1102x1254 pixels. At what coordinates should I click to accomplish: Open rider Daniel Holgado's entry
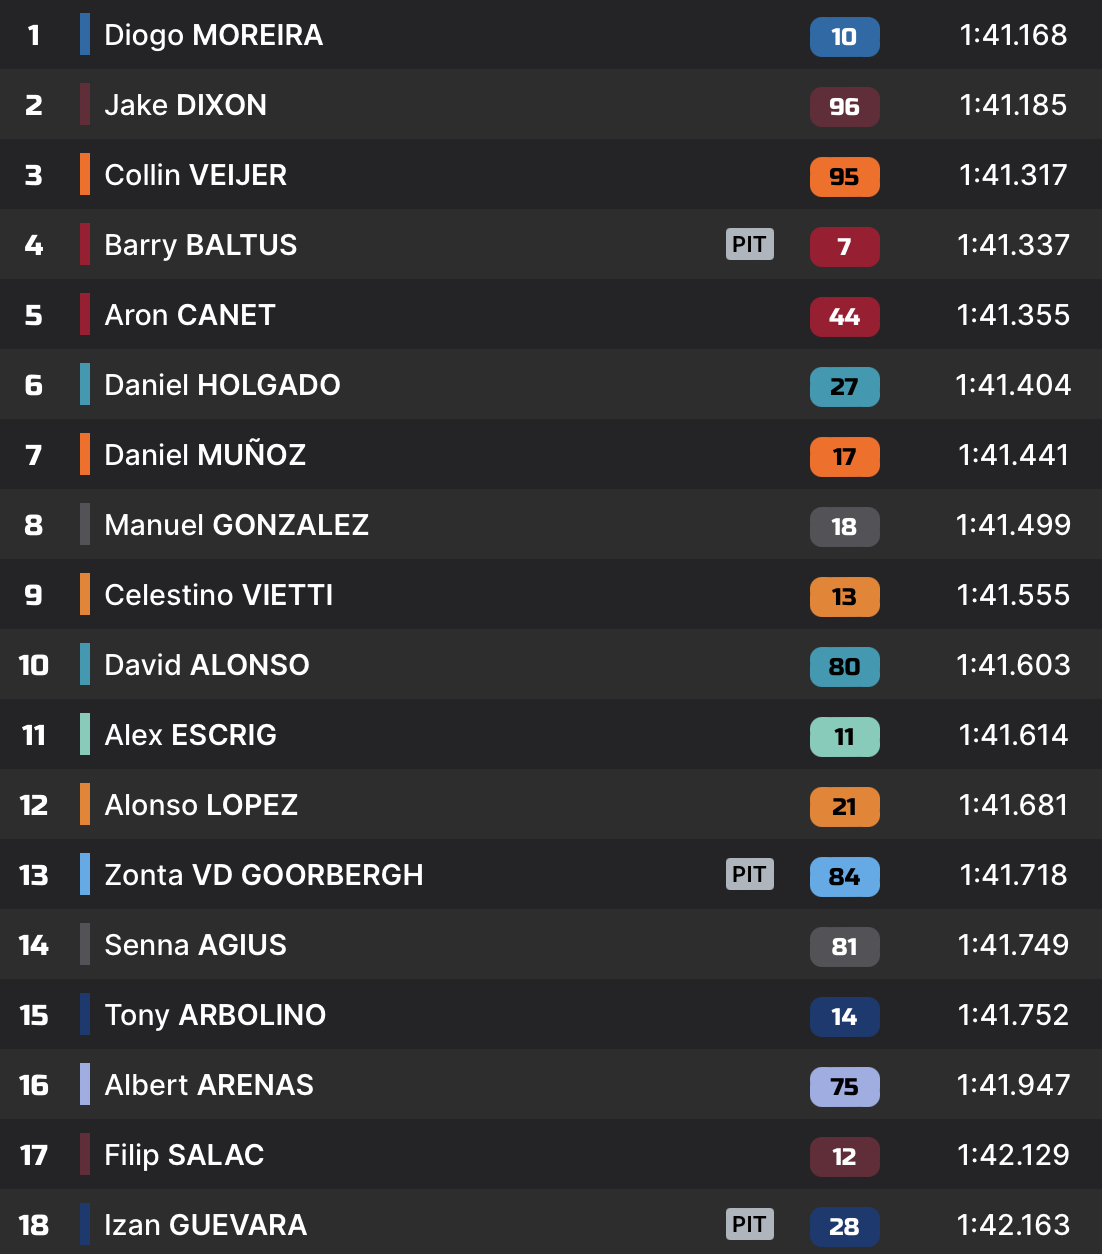222,385
